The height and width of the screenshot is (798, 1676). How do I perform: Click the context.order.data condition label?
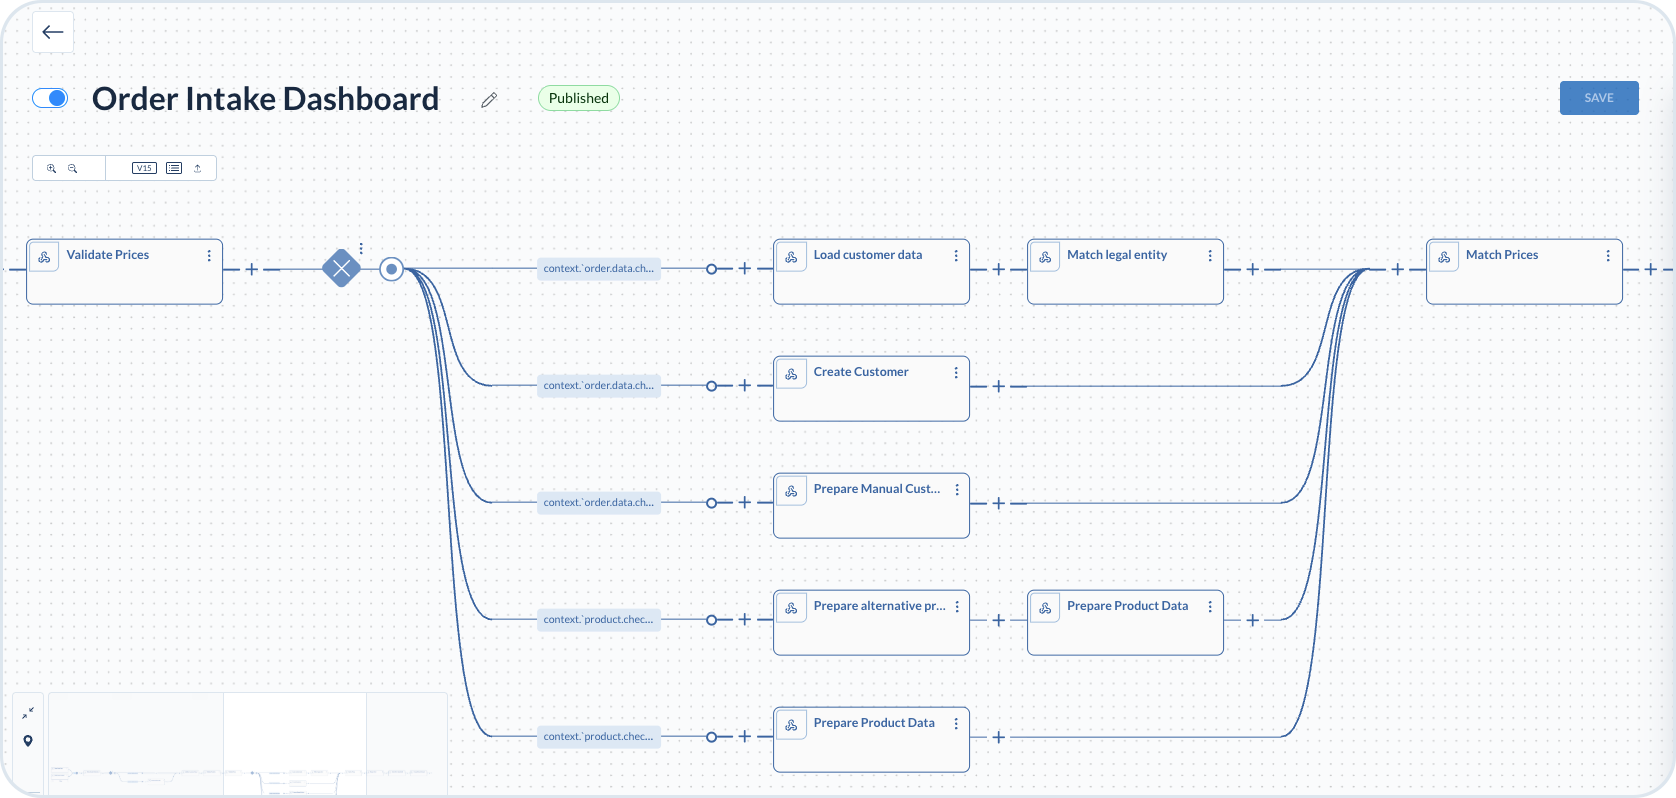(x=598, y=268)
